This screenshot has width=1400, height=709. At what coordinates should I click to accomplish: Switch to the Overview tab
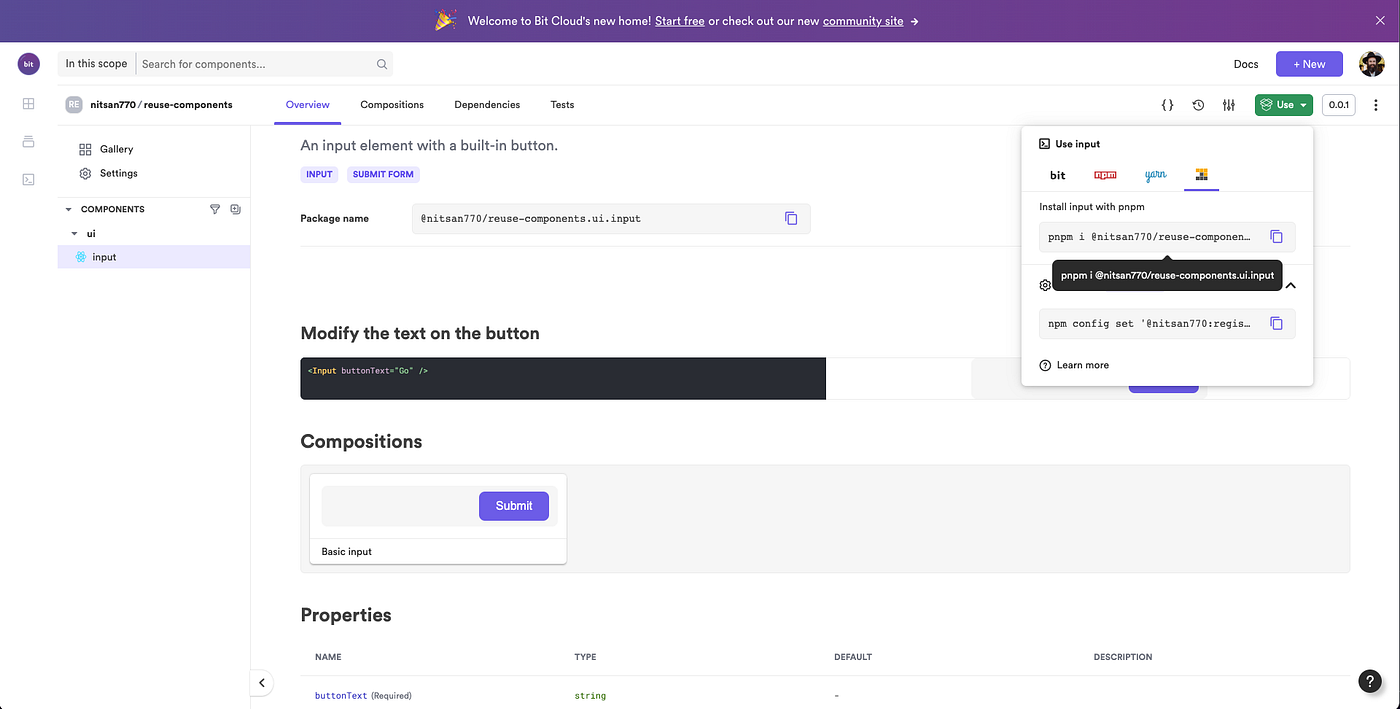307,105
